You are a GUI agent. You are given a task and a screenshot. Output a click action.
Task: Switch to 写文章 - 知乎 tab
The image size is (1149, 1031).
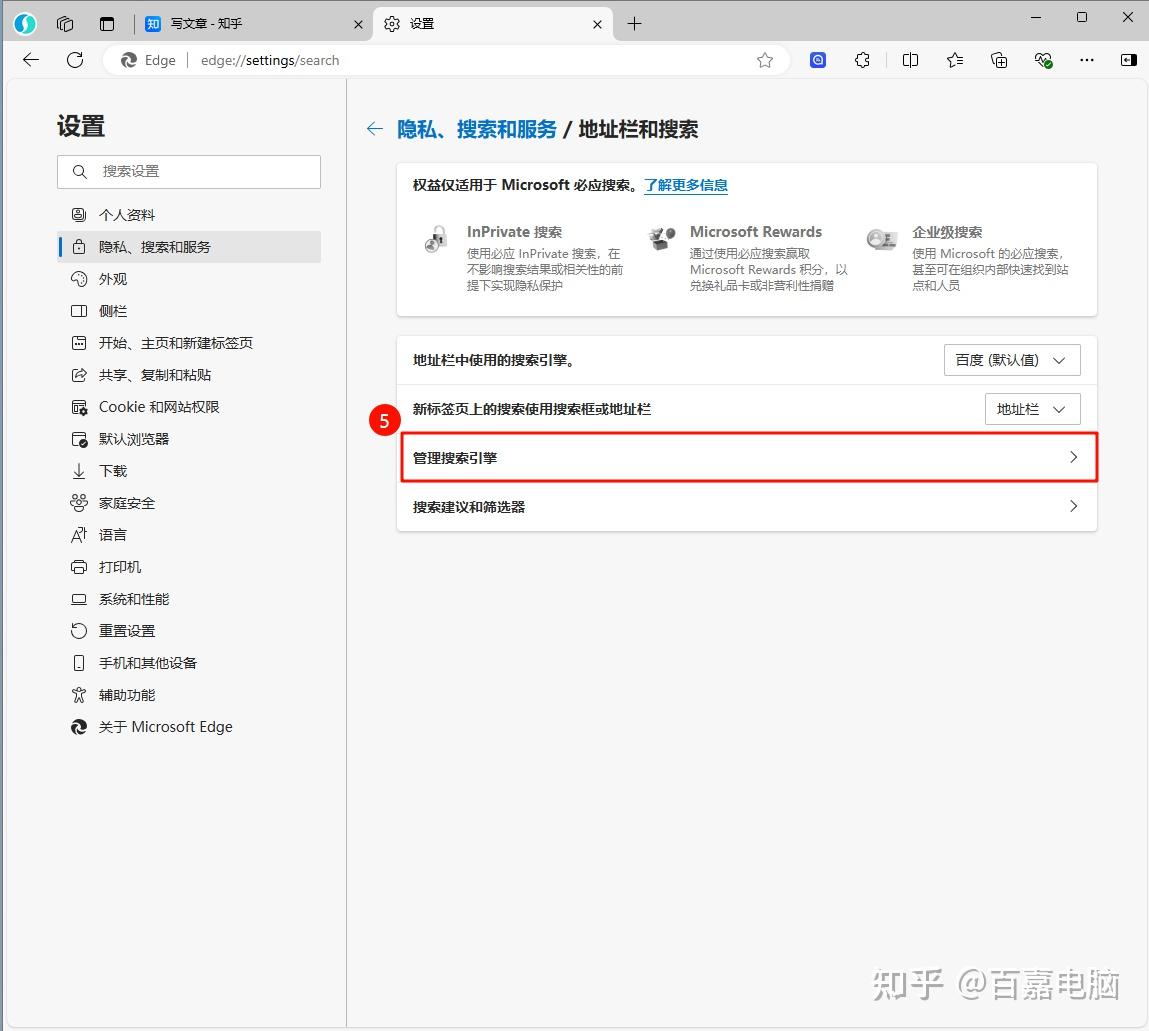(x=254, y=24)
